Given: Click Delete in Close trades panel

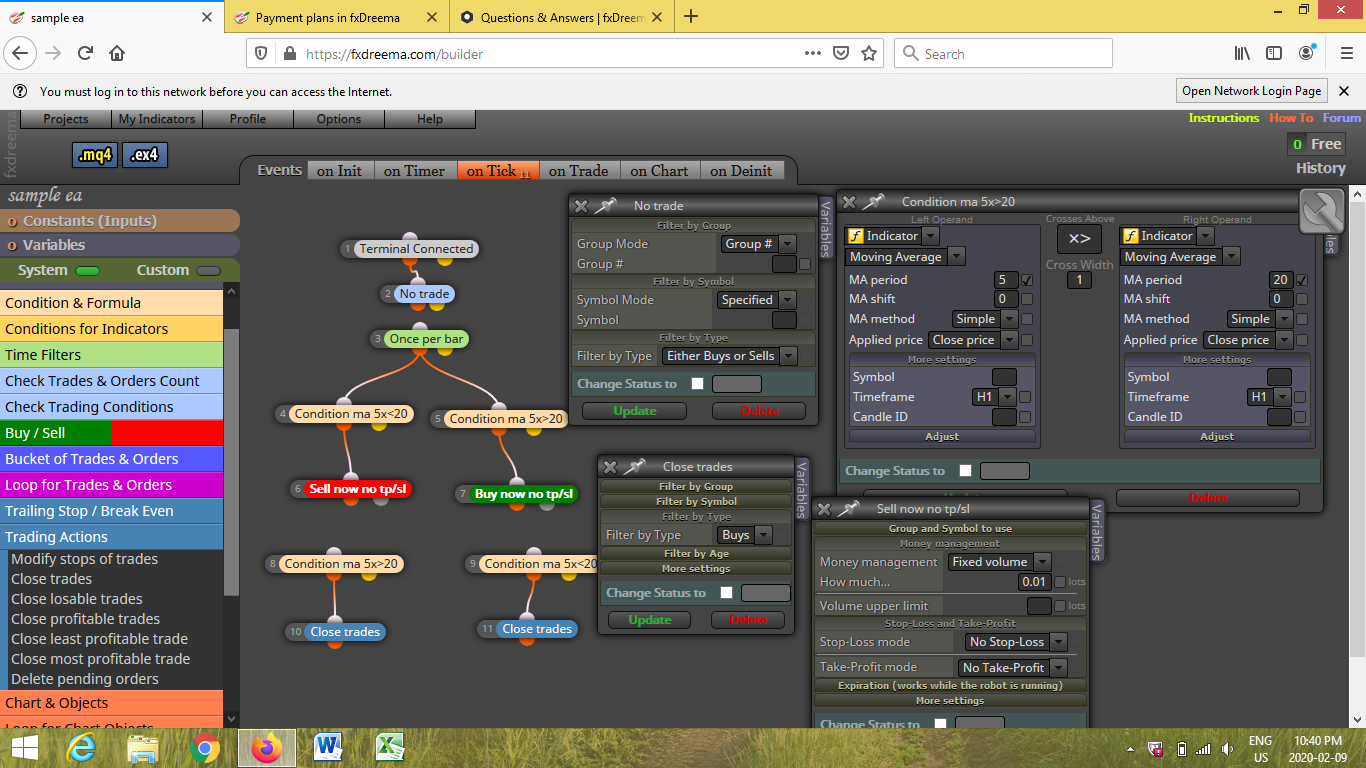Looking at the screenshot, I should 748,620.
